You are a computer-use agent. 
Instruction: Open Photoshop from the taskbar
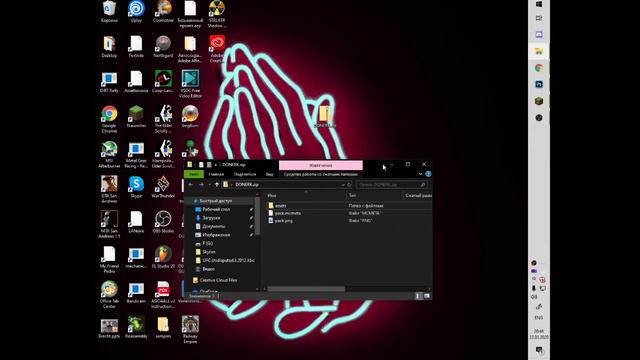point(539,84)
